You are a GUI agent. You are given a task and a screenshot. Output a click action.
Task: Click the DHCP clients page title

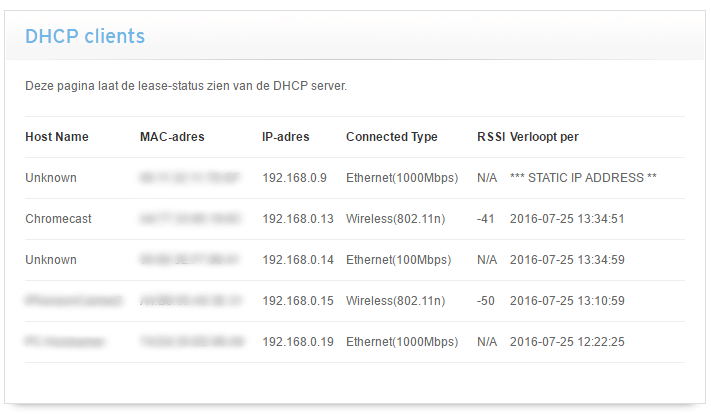tap(85, 37)
